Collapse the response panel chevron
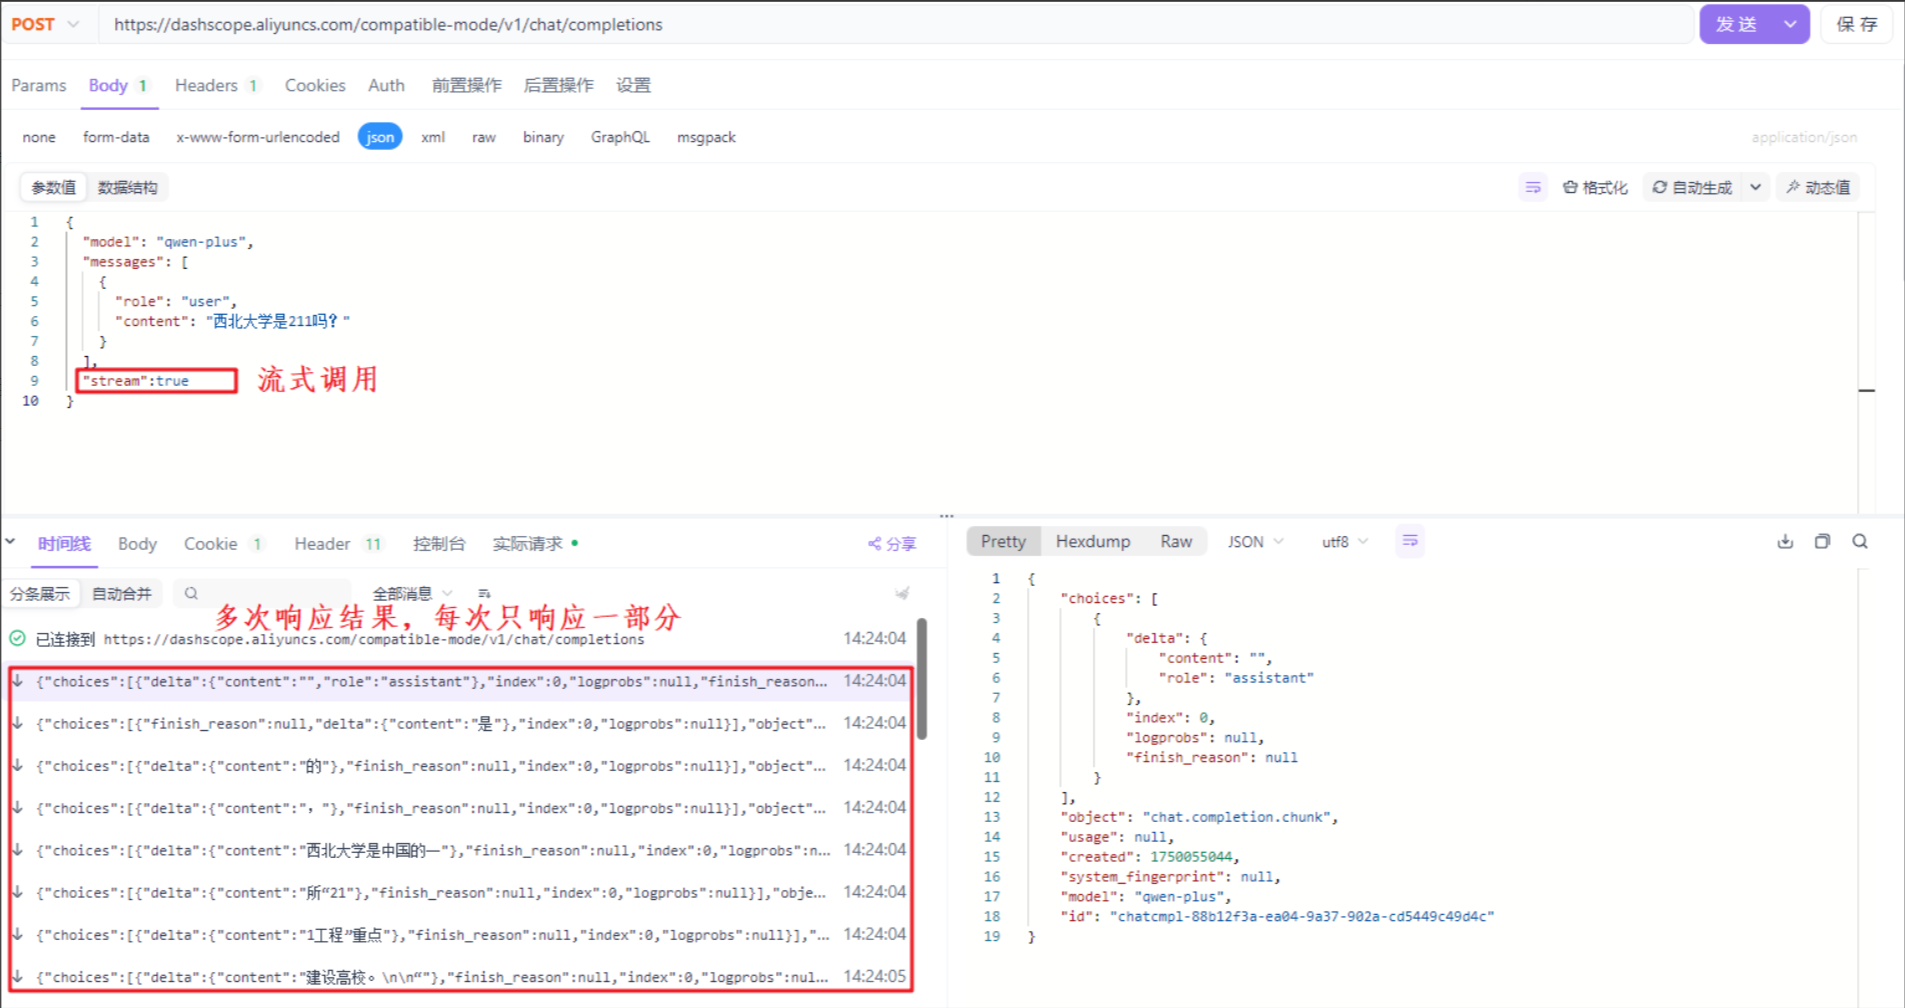Viewport: 1905px width, 1008px height. (x=10, y=542)
